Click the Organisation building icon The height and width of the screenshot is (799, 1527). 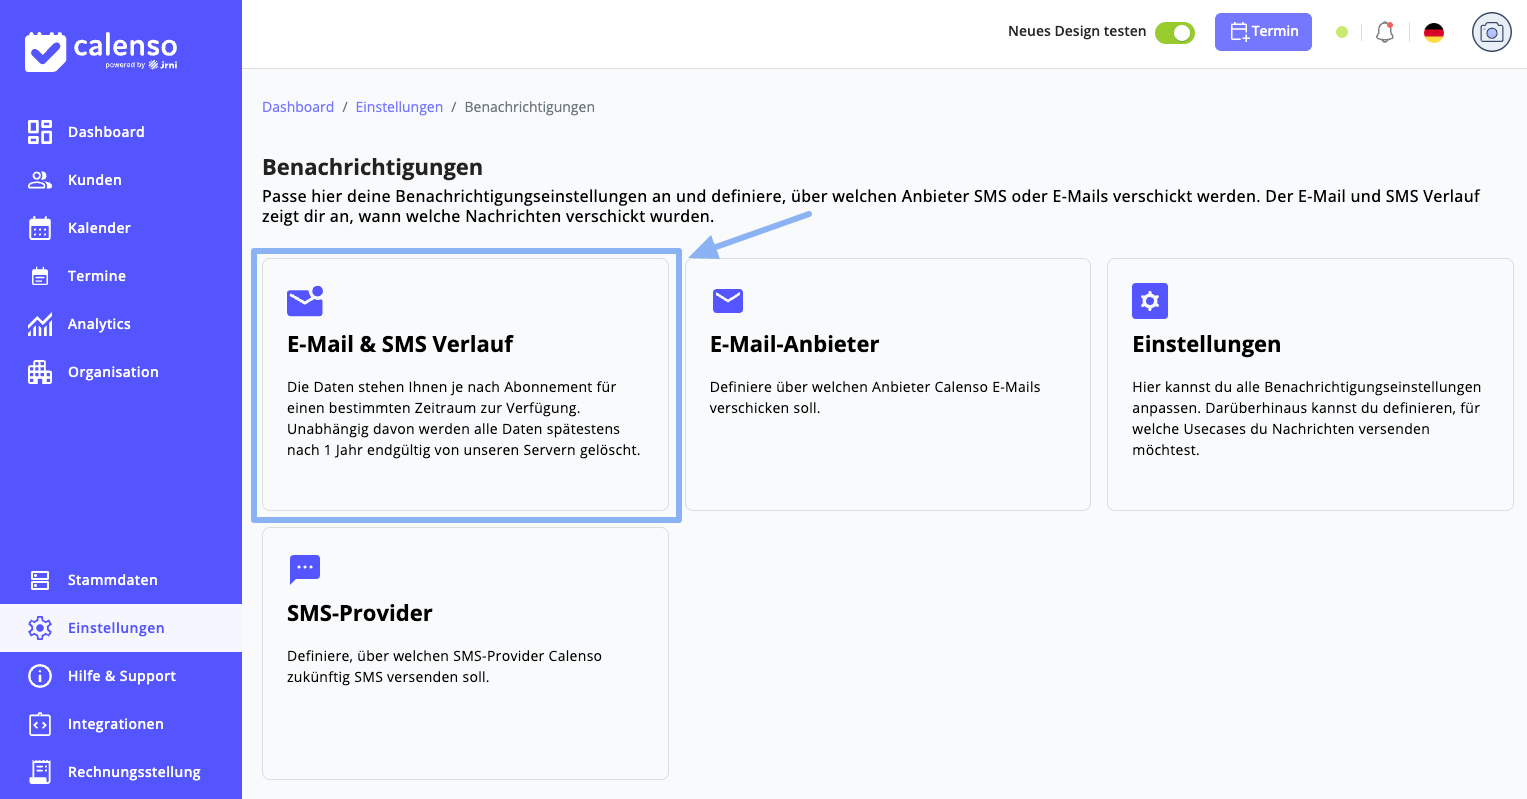point(40,372)
